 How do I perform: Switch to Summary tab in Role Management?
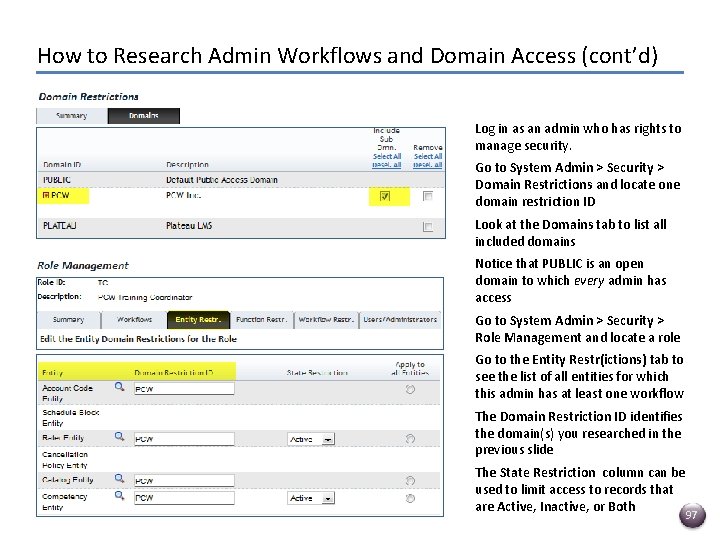68,320
